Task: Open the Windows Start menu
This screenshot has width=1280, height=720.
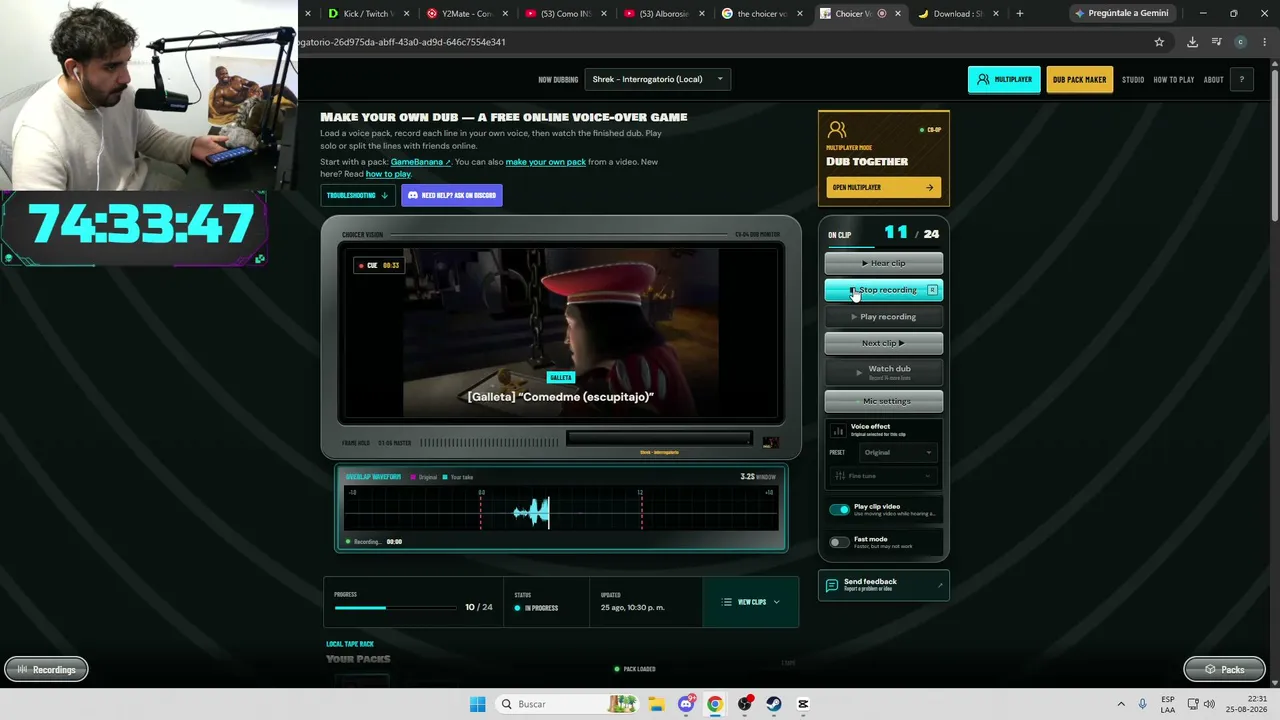Action: click(x=478, y=704)
